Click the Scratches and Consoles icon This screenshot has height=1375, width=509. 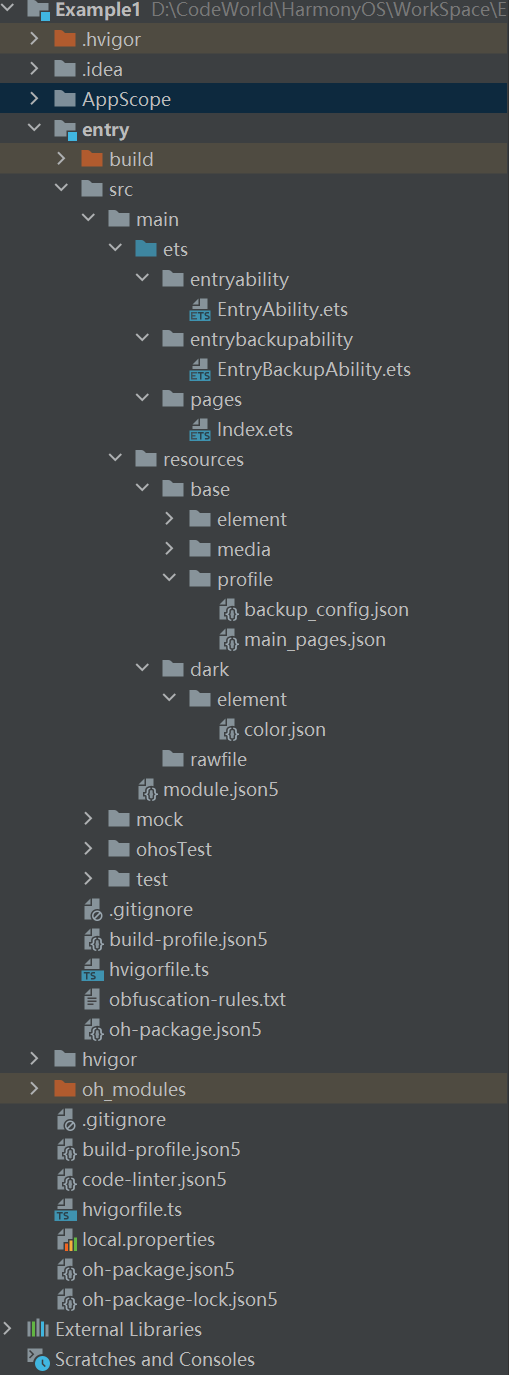38,1359
